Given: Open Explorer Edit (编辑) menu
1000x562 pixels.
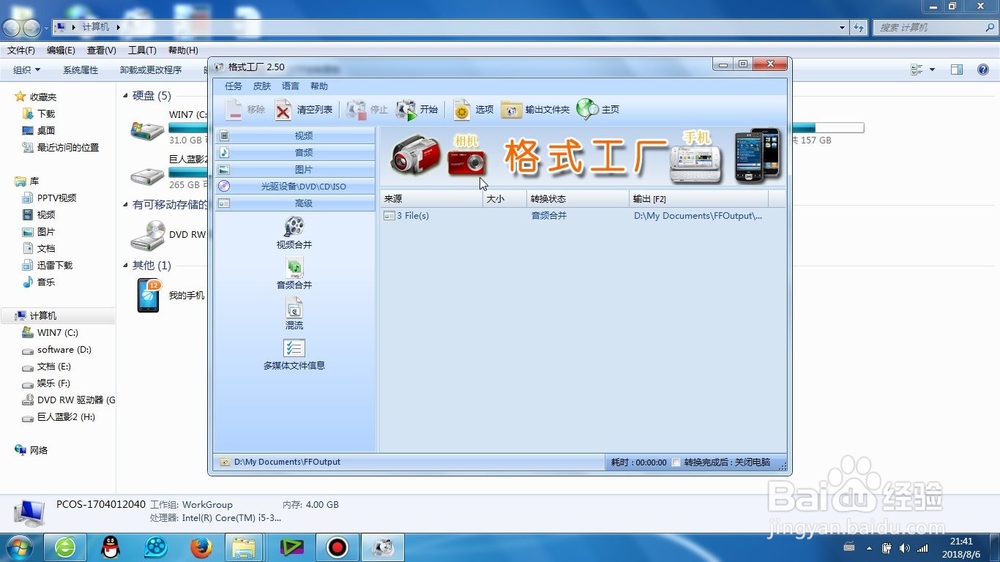Looking at the screenshot, I should pyautogui.click(x=61, y=50).
